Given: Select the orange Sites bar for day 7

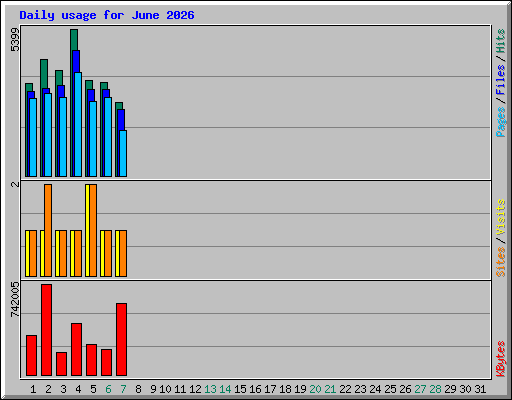Looking at the screenshot, I should point(123,253).
